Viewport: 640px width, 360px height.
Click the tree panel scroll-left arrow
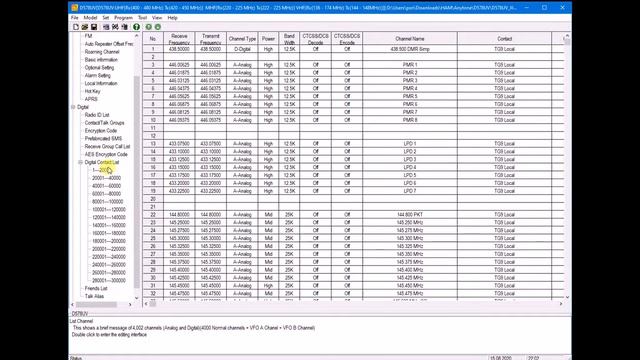coord(73,304)
